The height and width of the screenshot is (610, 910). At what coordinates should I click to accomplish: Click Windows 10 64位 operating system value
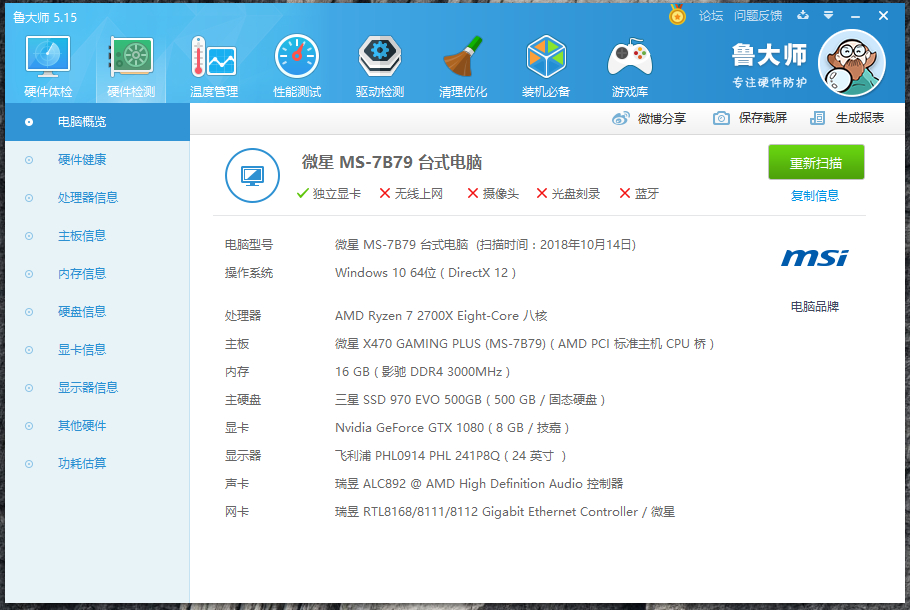(425, 273)
